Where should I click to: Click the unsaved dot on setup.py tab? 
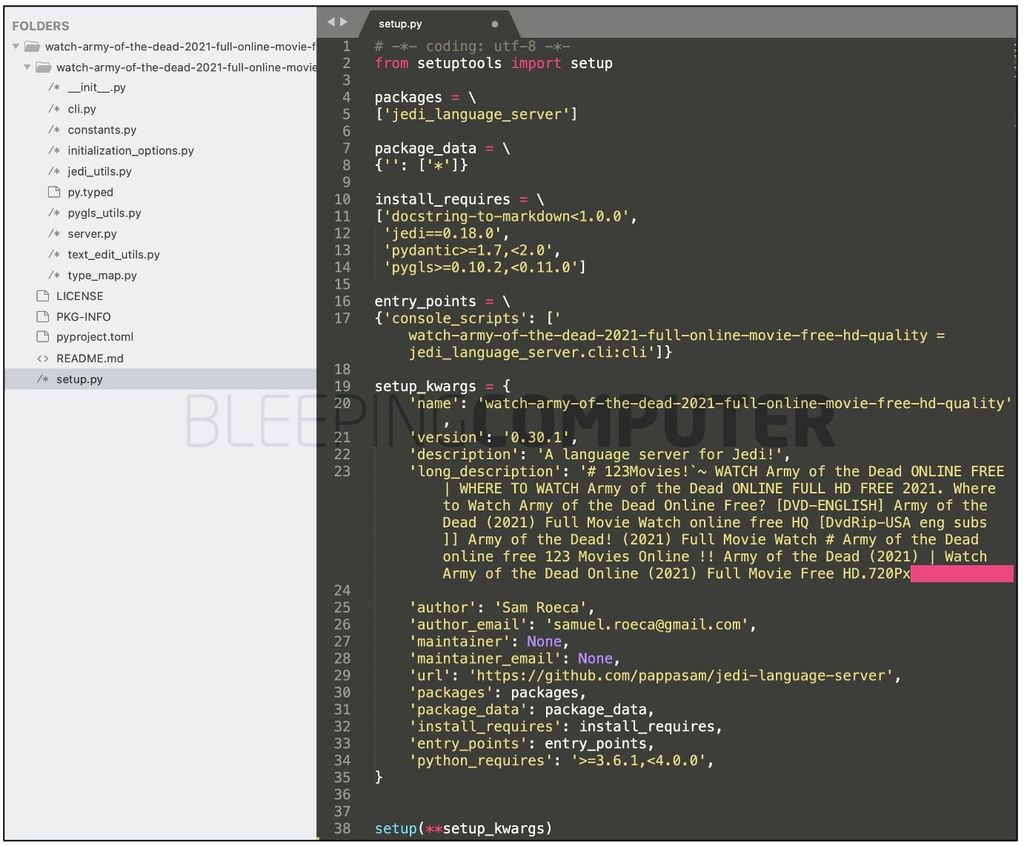494,23
